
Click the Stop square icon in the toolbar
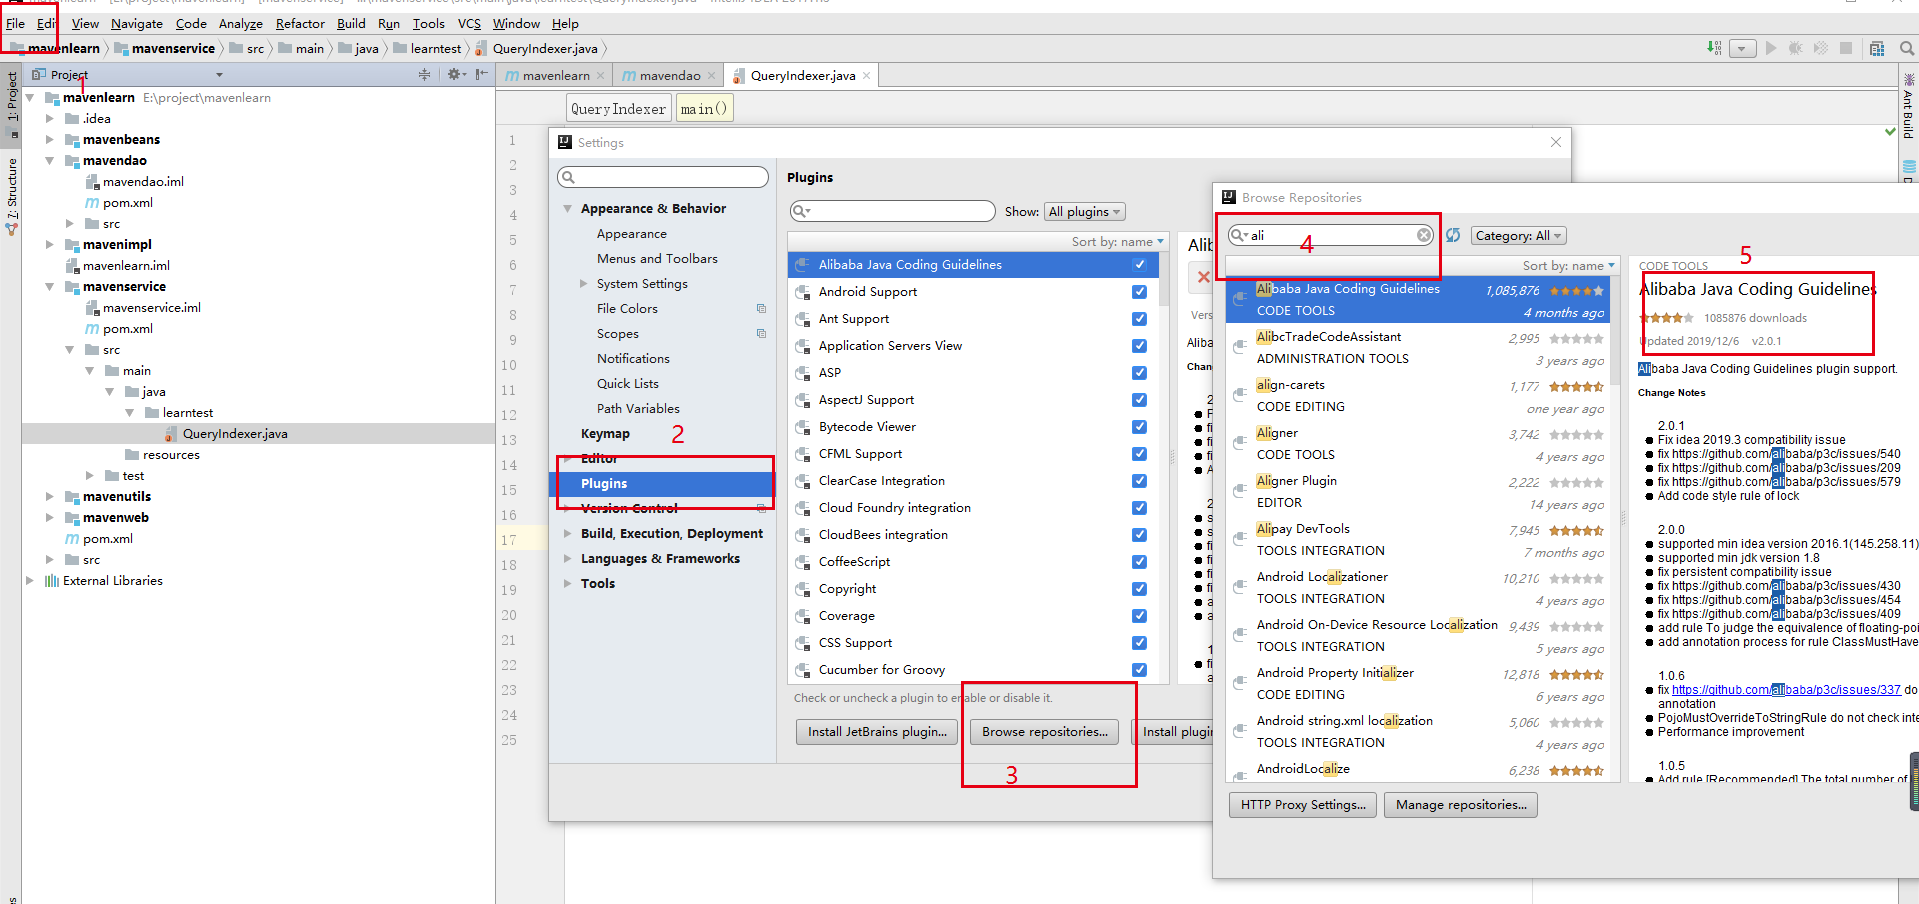coord(1846,48)
